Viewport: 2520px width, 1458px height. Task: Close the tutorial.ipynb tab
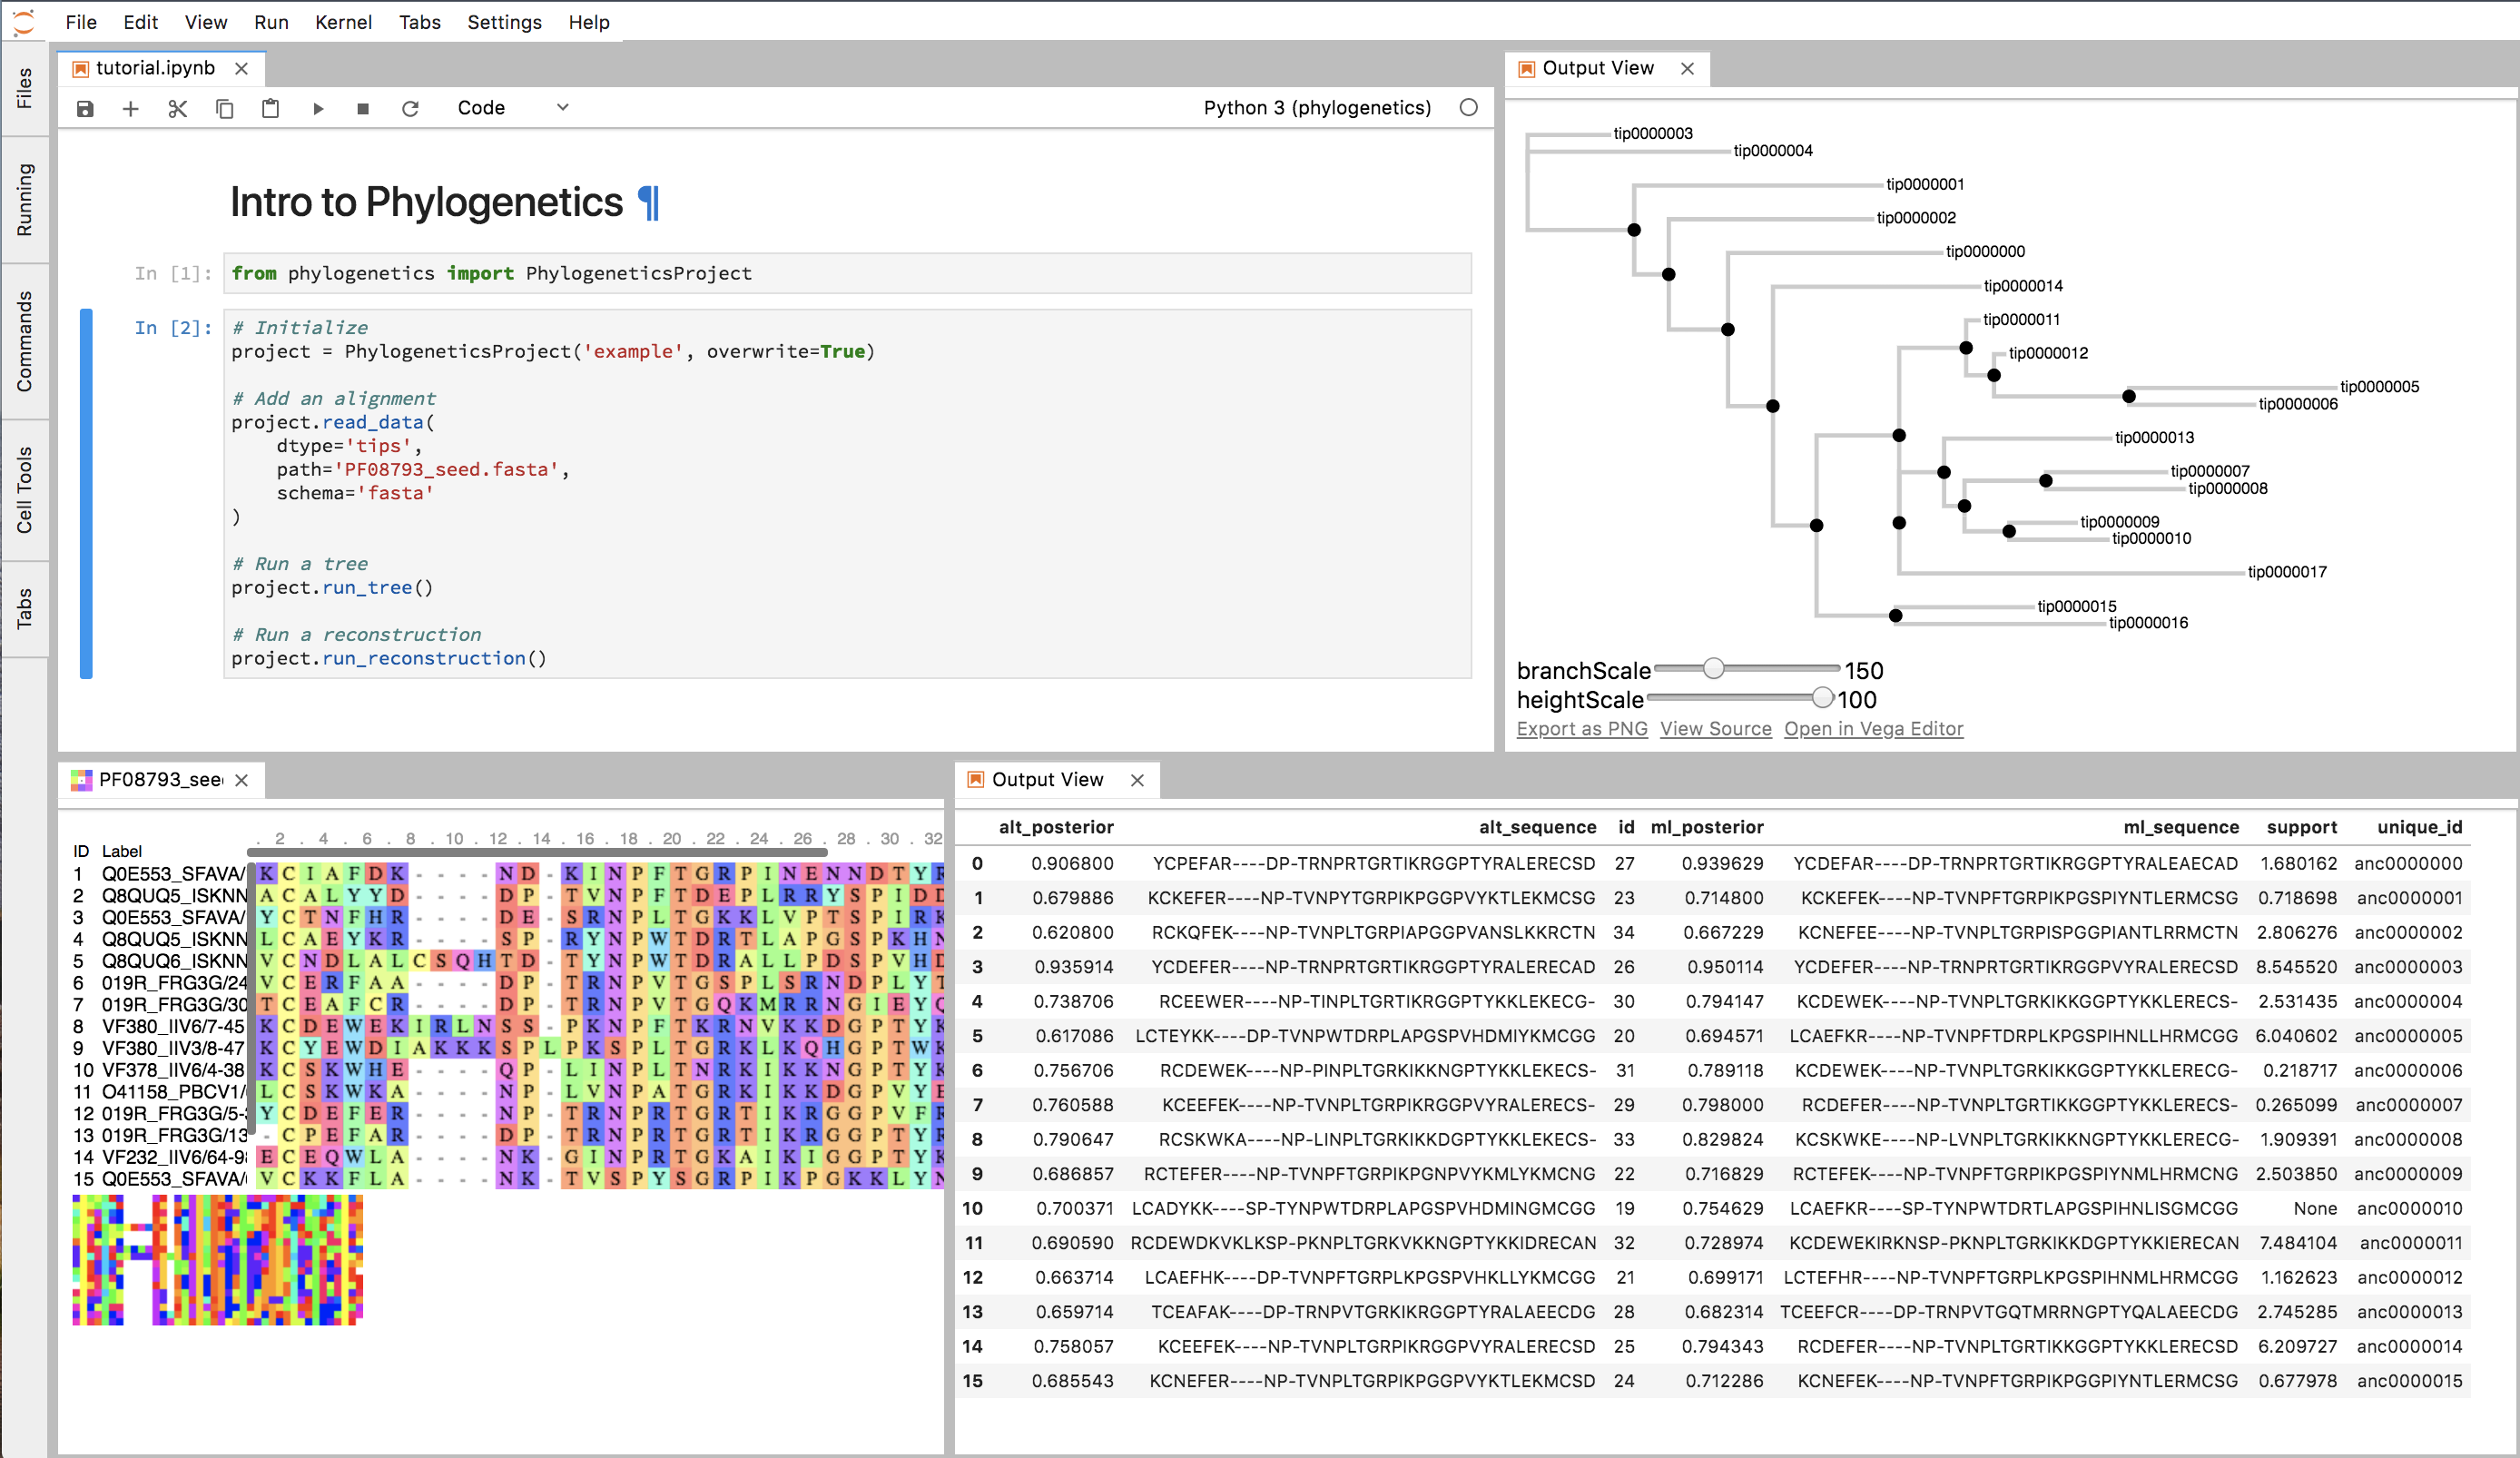(241, 68)
